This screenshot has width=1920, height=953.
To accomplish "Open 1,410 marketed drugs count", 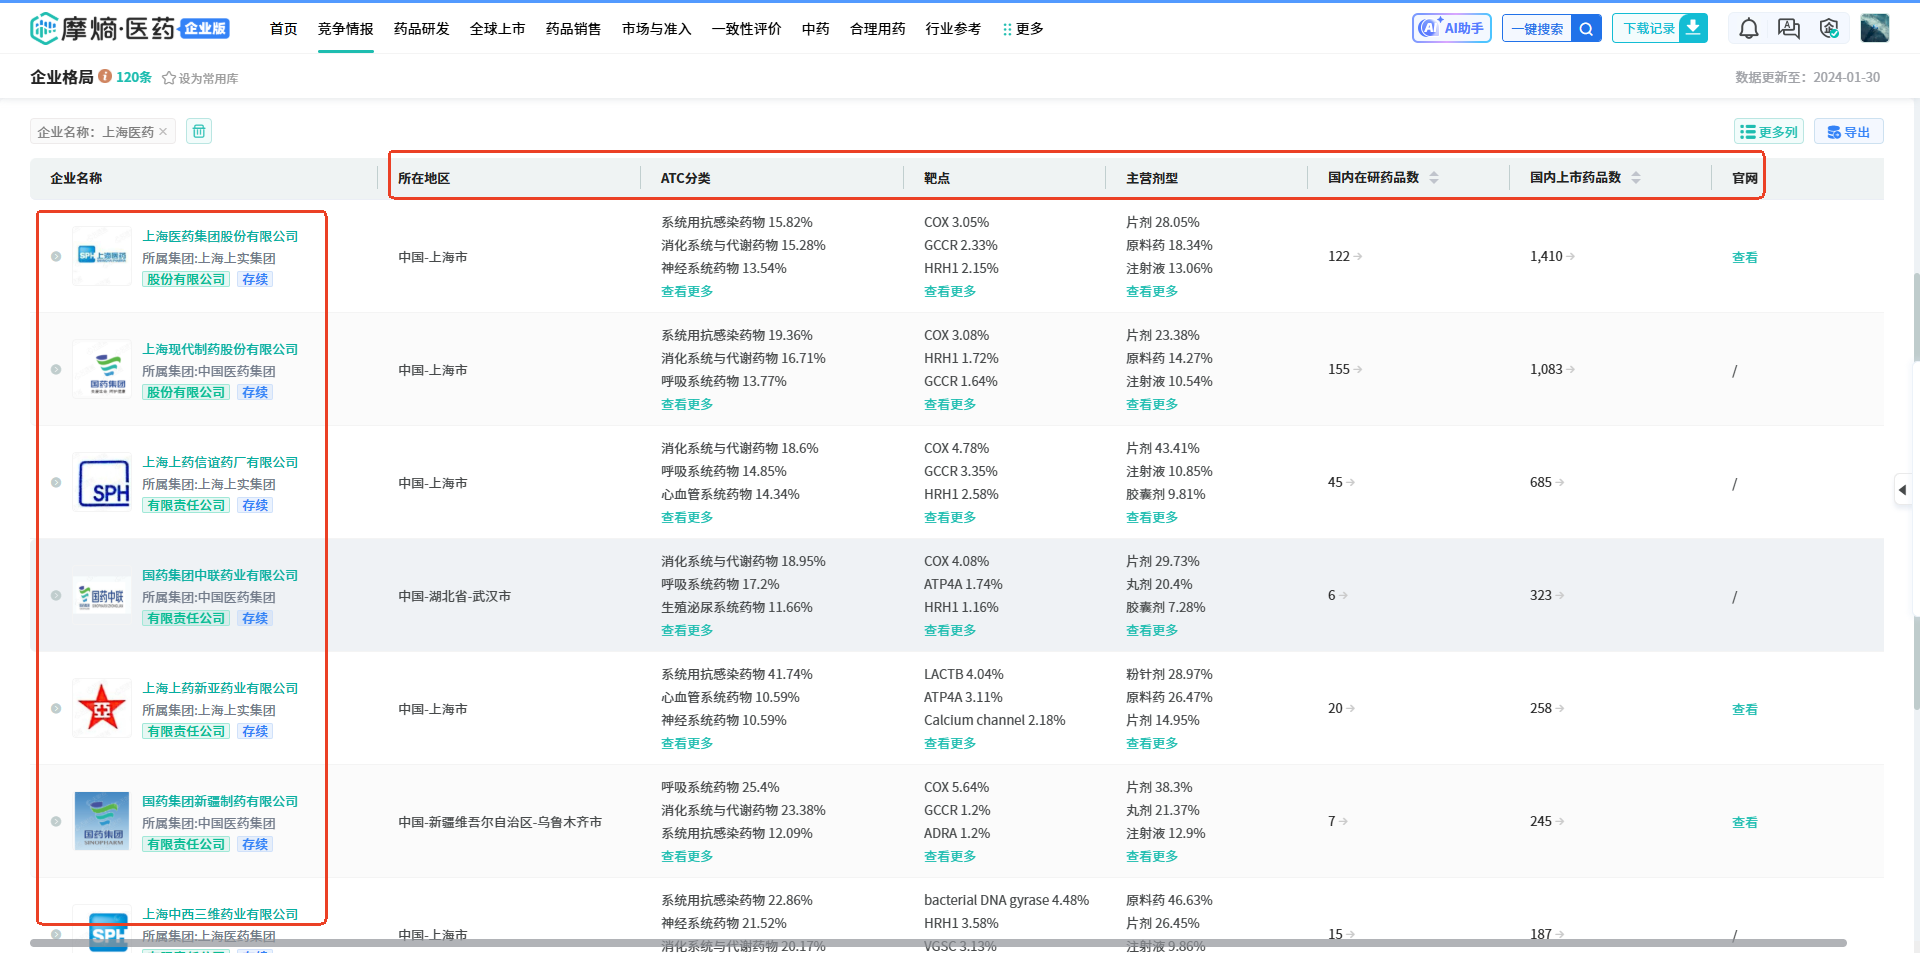I will pyautogui.click(x=1552, y=256).
